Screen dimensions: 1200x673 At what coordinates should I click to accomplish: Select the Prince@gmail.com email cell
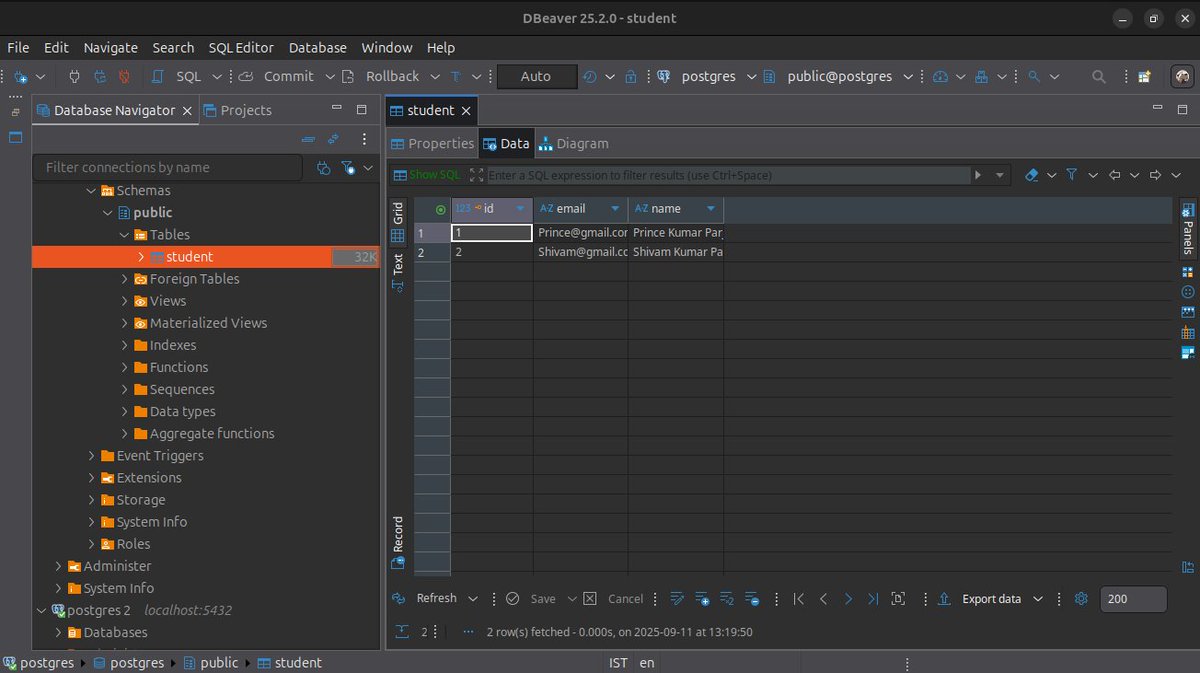click(581, 232)
